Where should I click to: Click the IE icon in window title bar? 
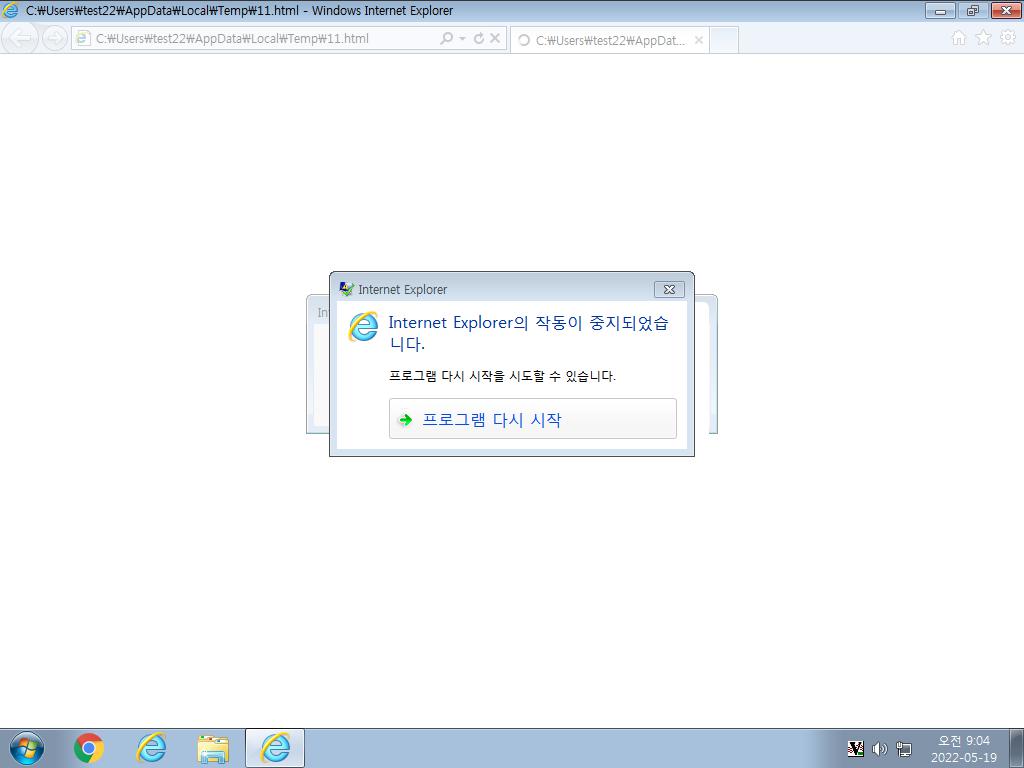click(10, 10)
